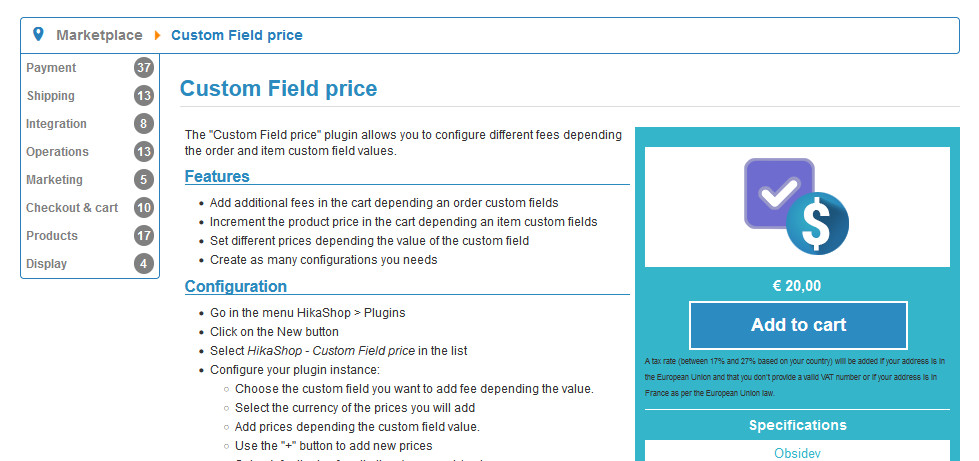Click the Custom Field price product image
The image size is (979, 461).
click(x=797, y=207)
